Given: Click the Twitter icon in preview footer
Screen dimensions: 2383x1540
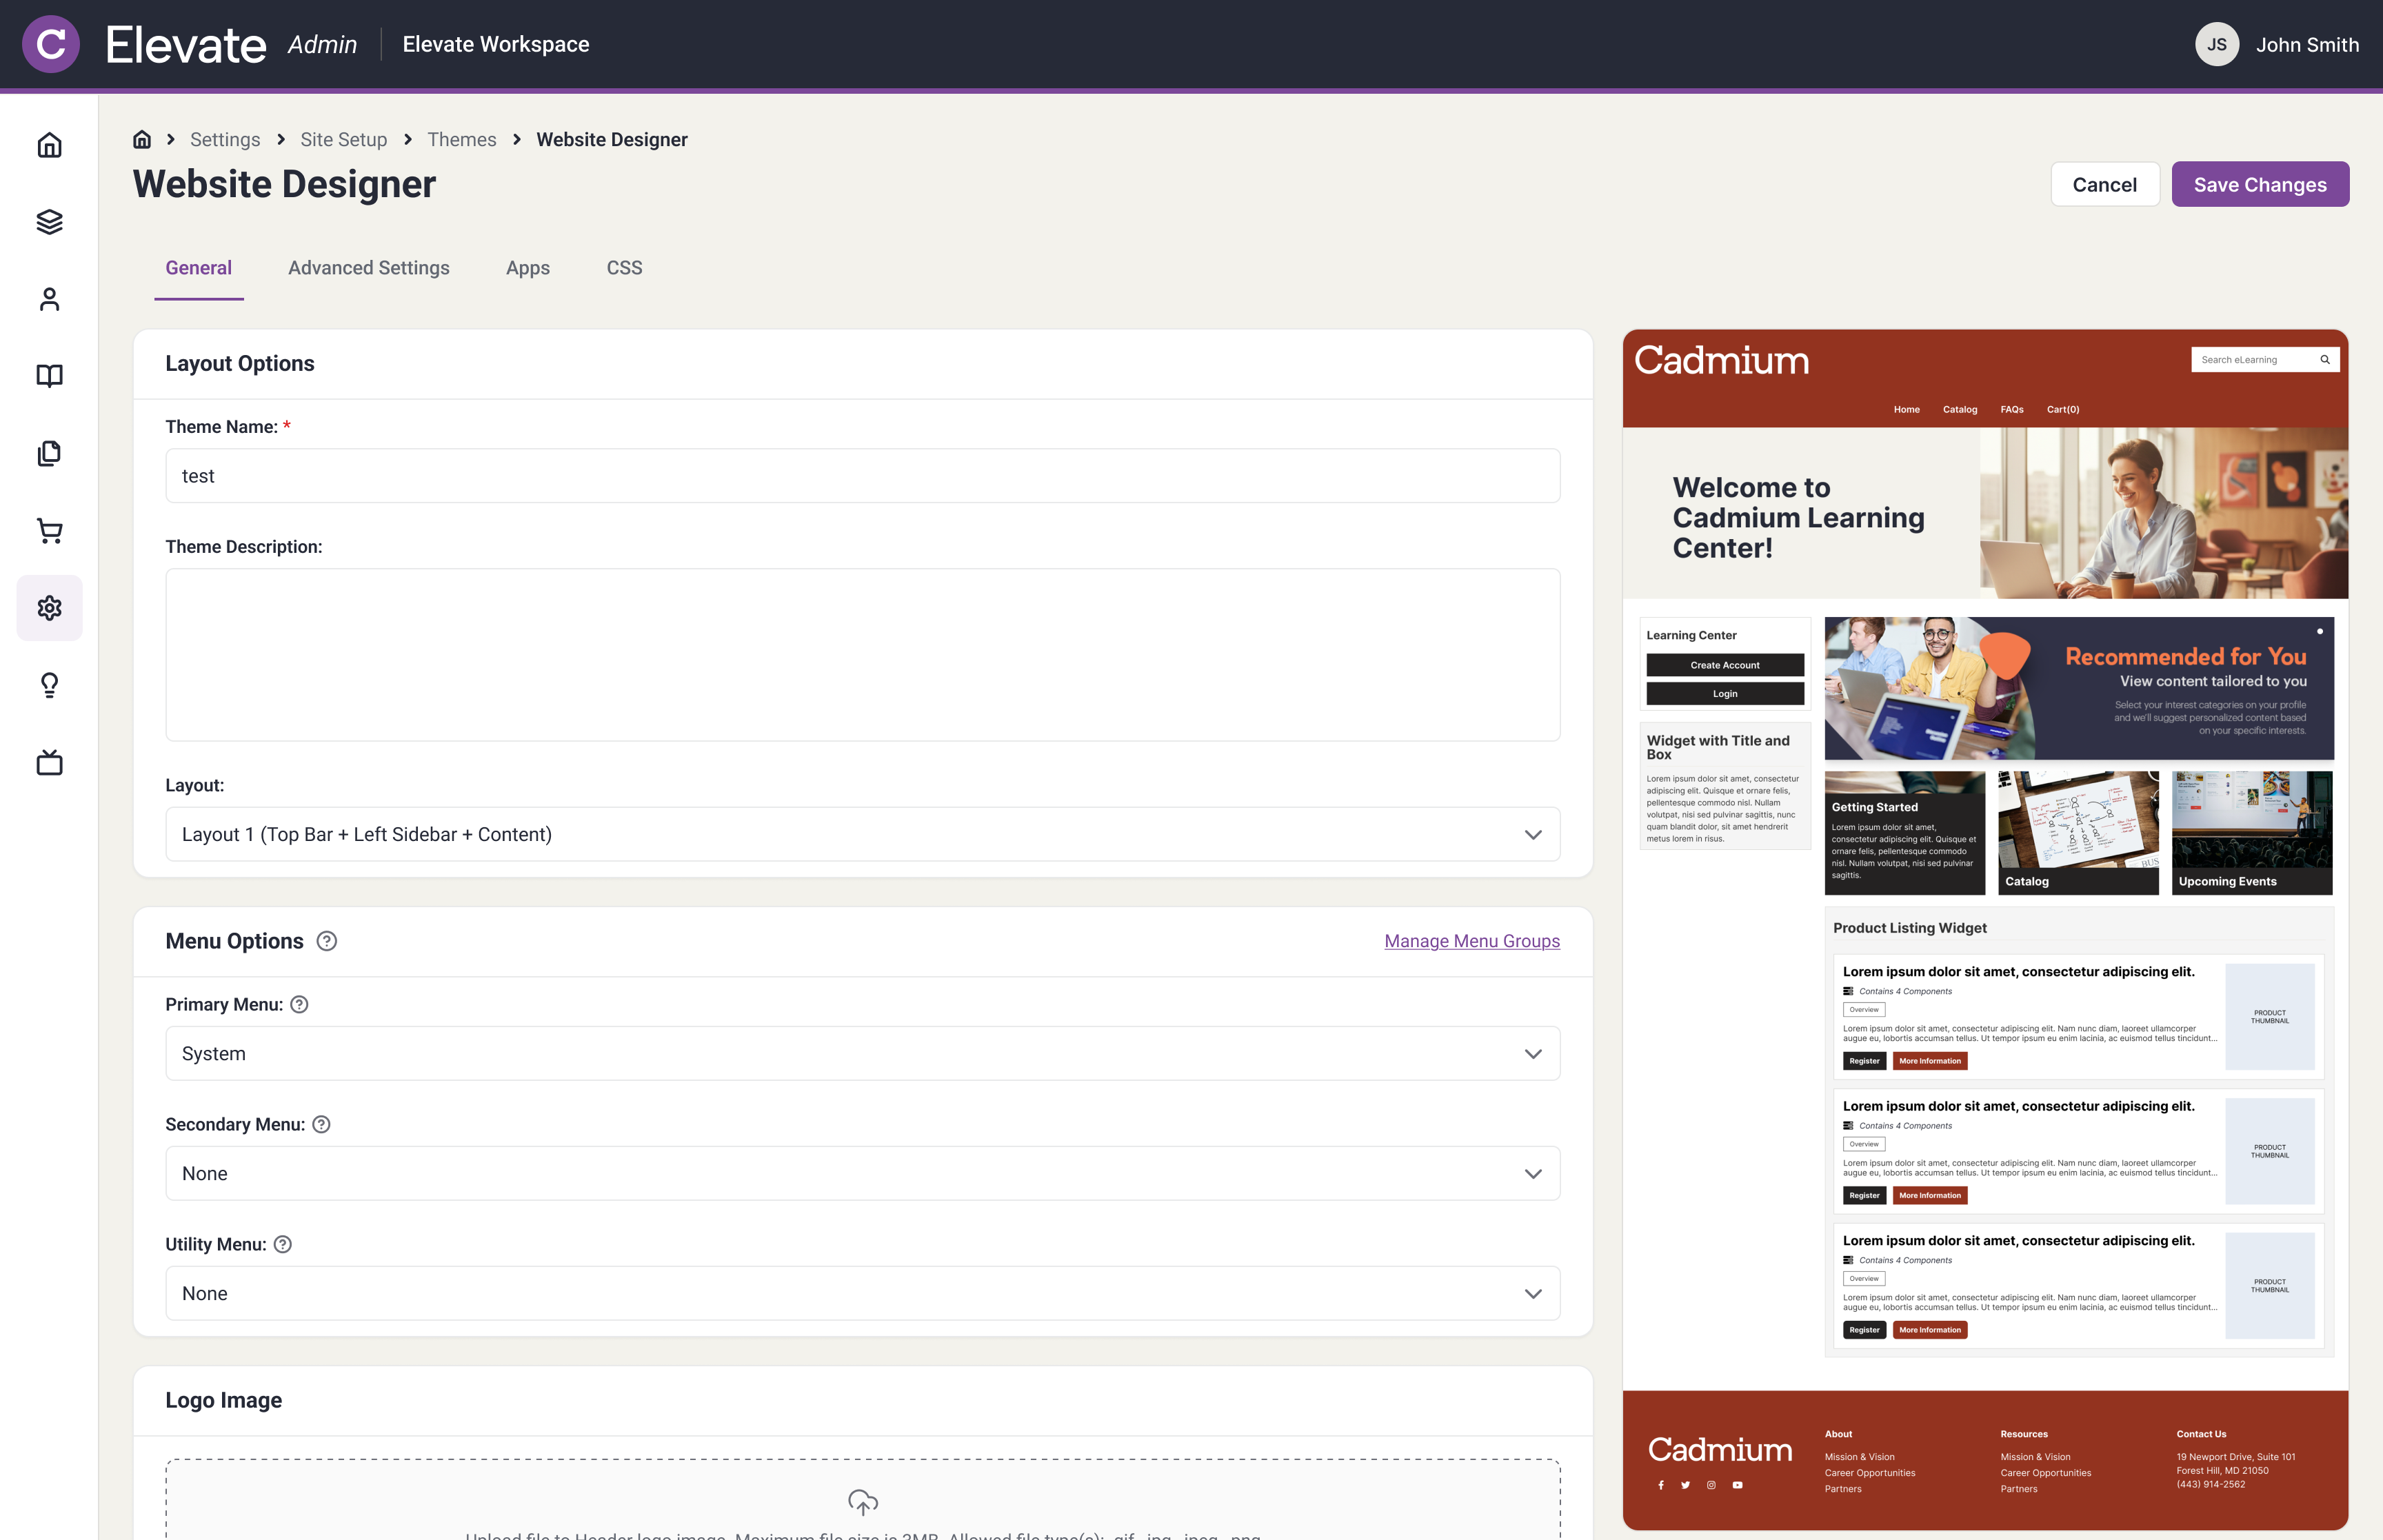Looking at the screenshot, I should (1686, 1485).
